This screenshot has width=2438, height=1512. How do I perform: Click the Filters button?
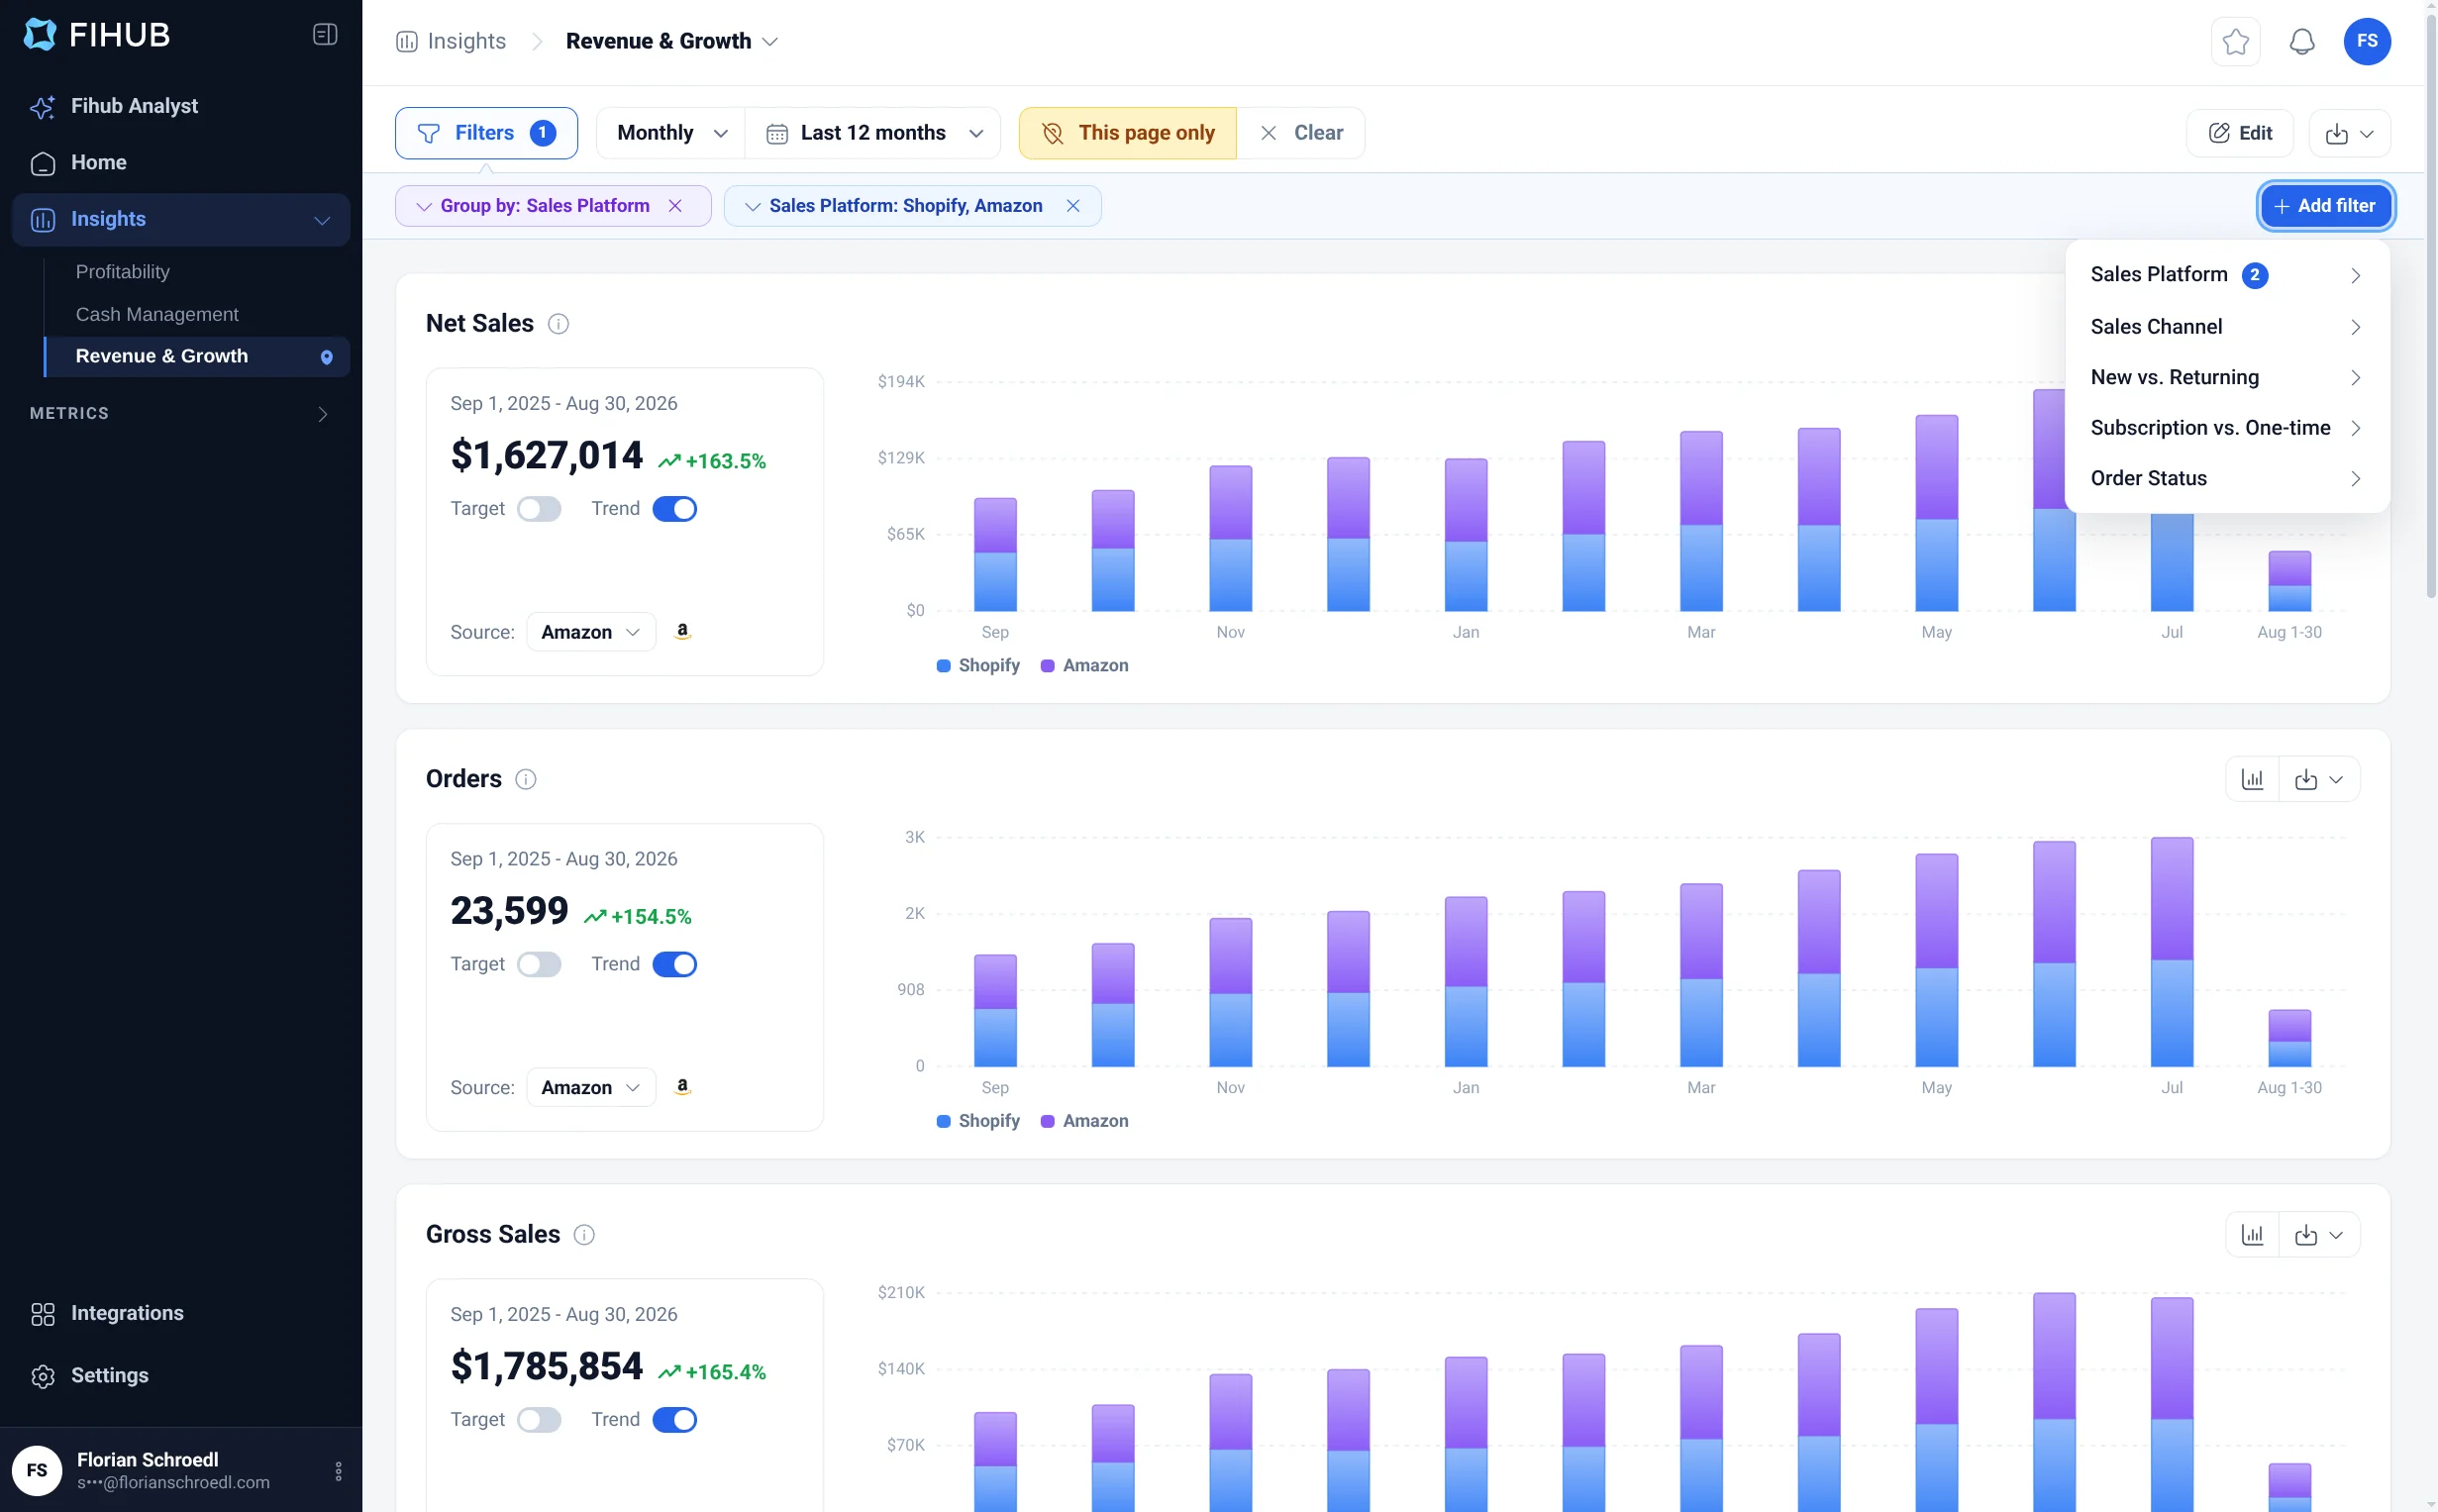pyautogui.click(x=486, y=133)
